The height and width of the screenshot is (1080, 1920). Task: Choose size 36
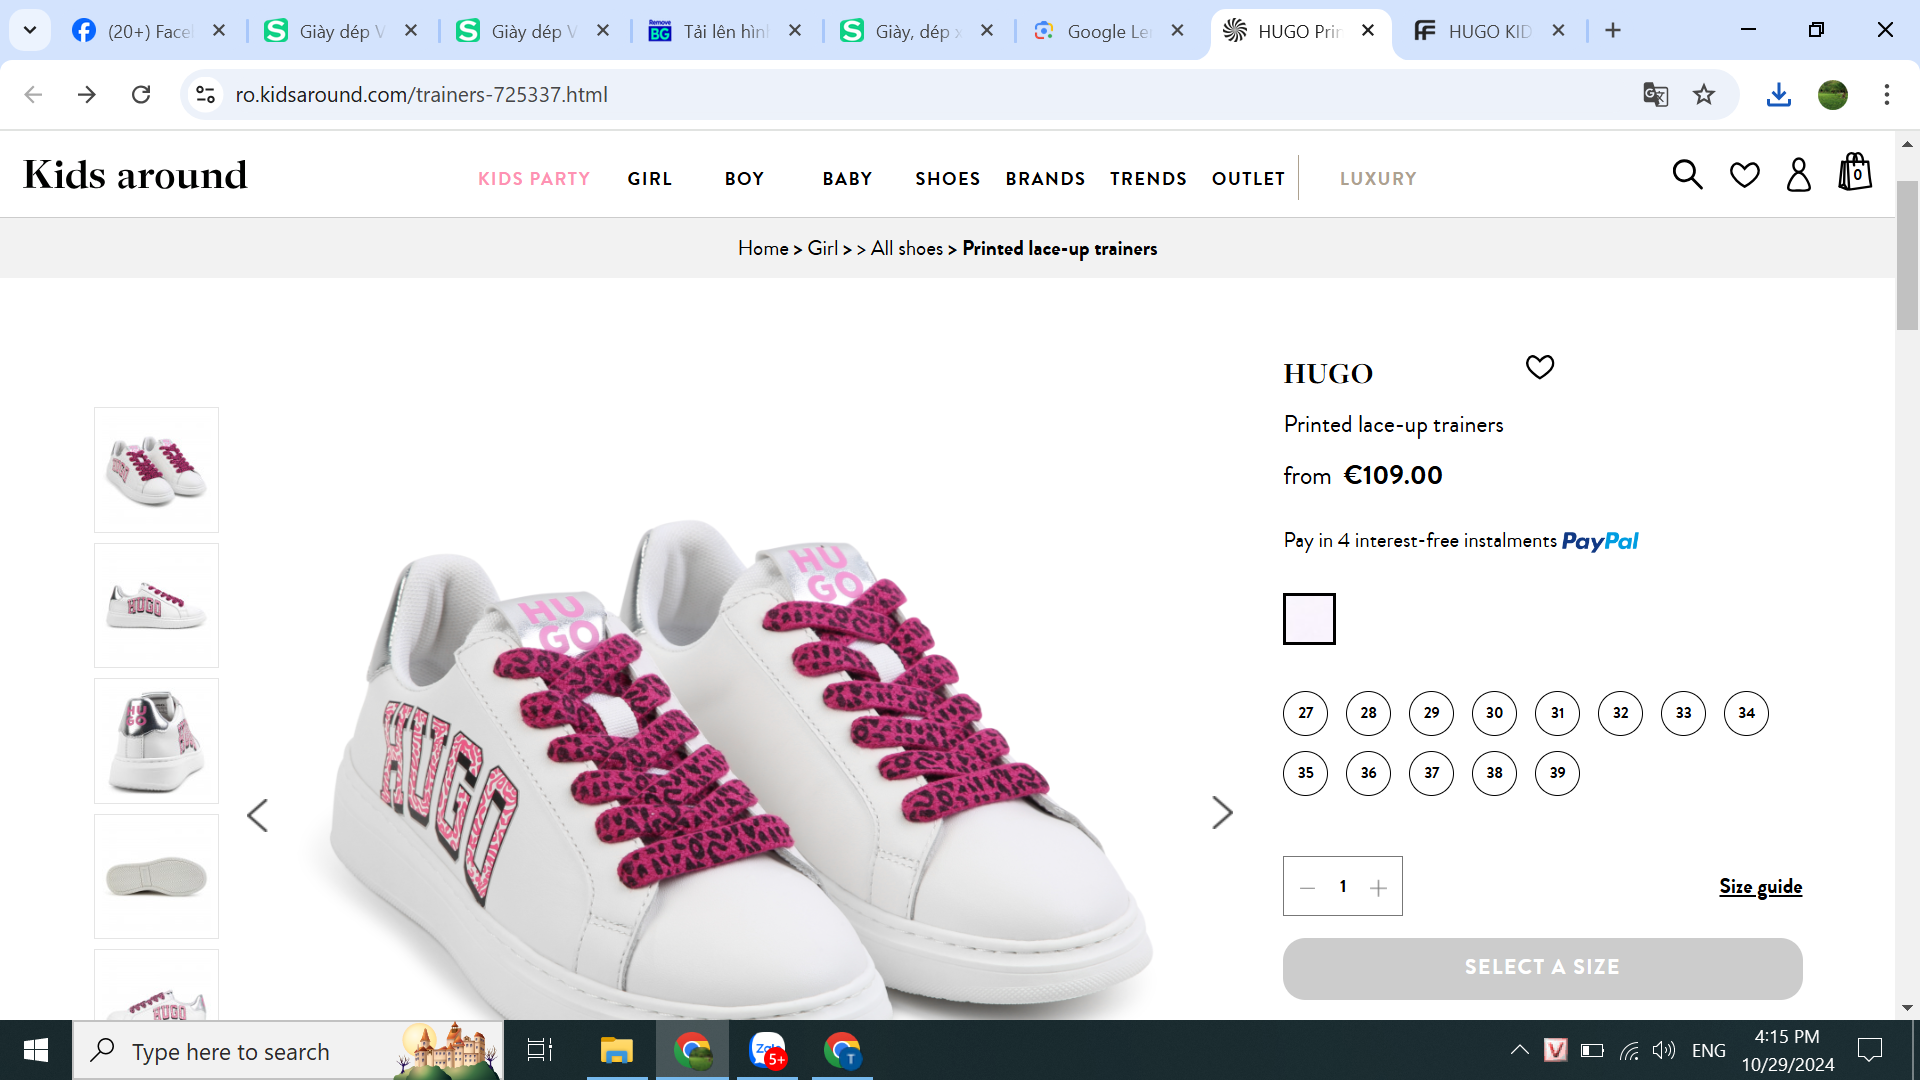click(x=1368, y=773)
